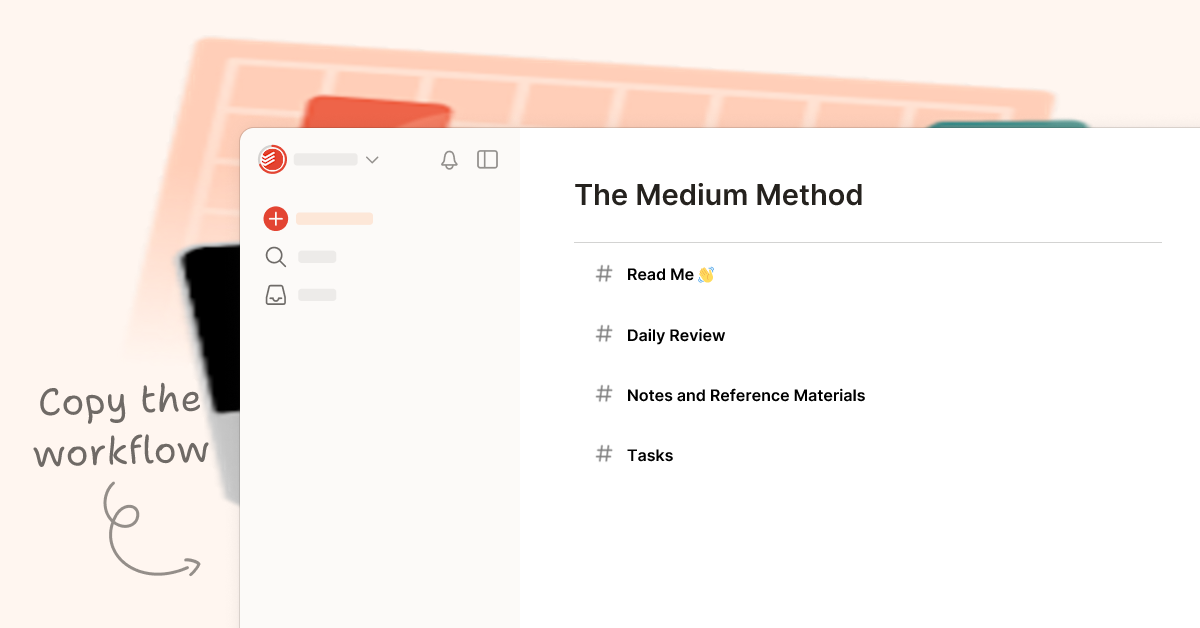The width and height of the screenshot is (1200, 628).
Task: Expand the workspace switcher chevron
Action: pos(372,160)
